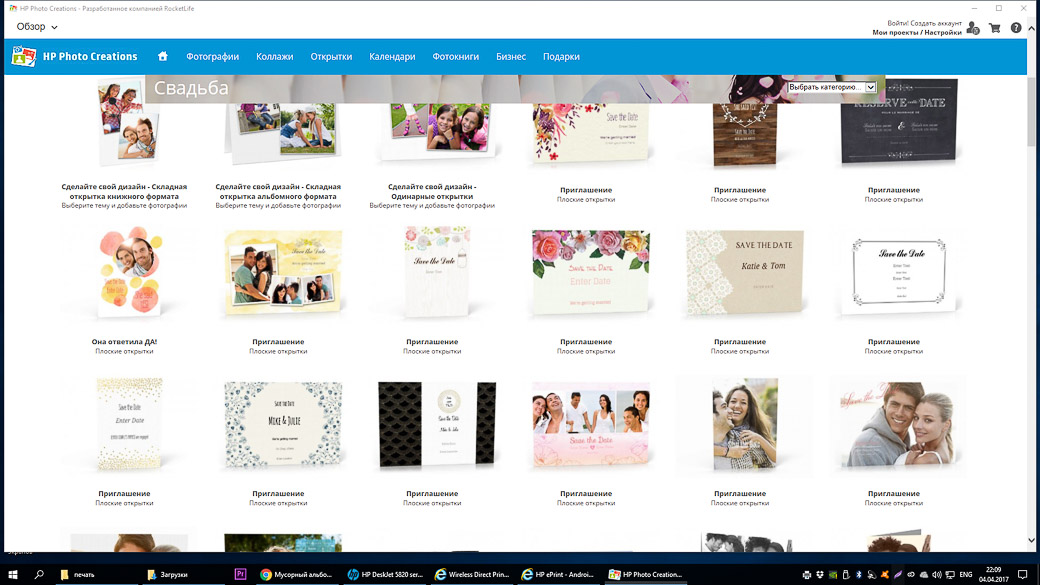This screenshot has height=585, width=1040.
Task: Go to the home page icon
Action: pos(162,56)
